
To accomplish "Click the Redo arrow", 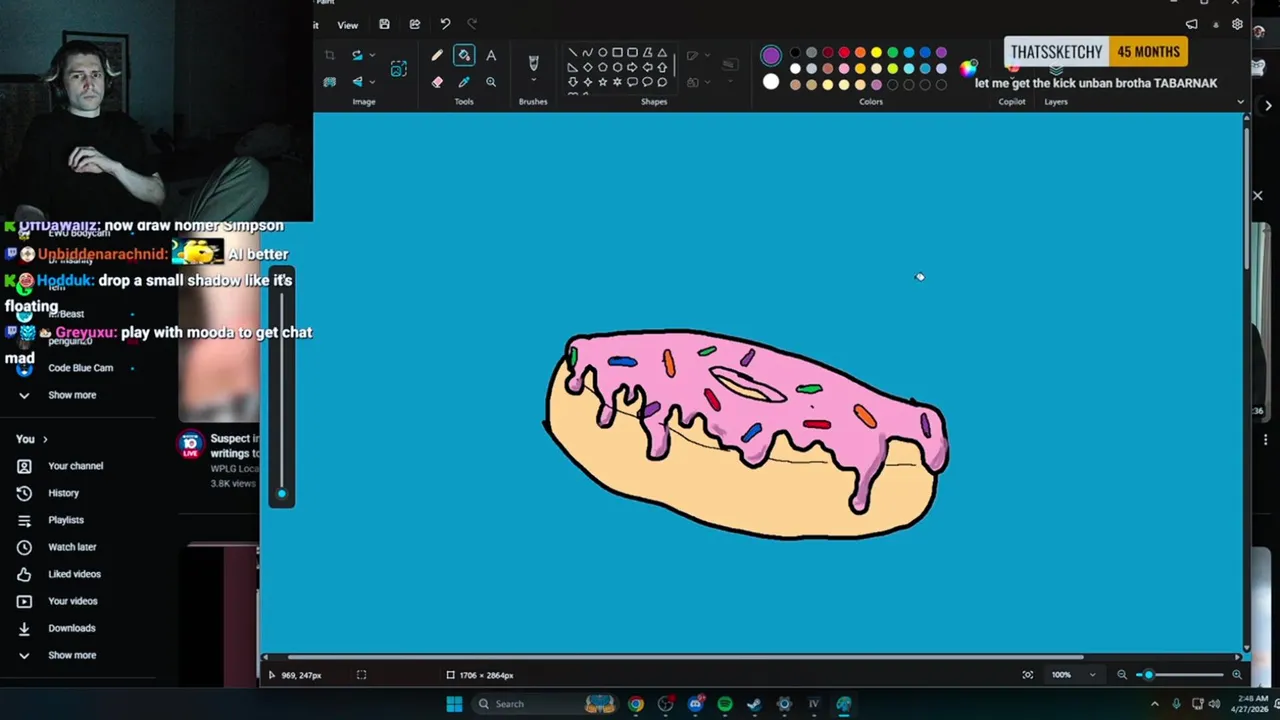I will point(472,24).
